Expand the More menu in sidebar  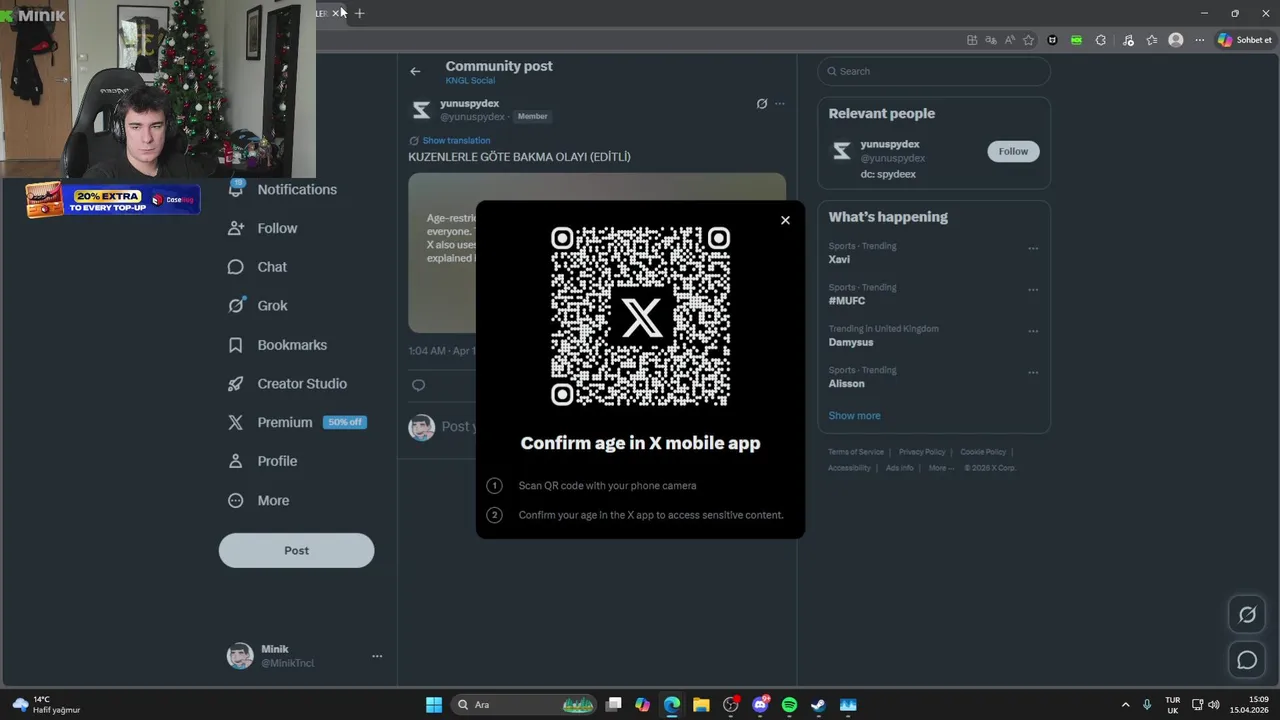[259, 500]
